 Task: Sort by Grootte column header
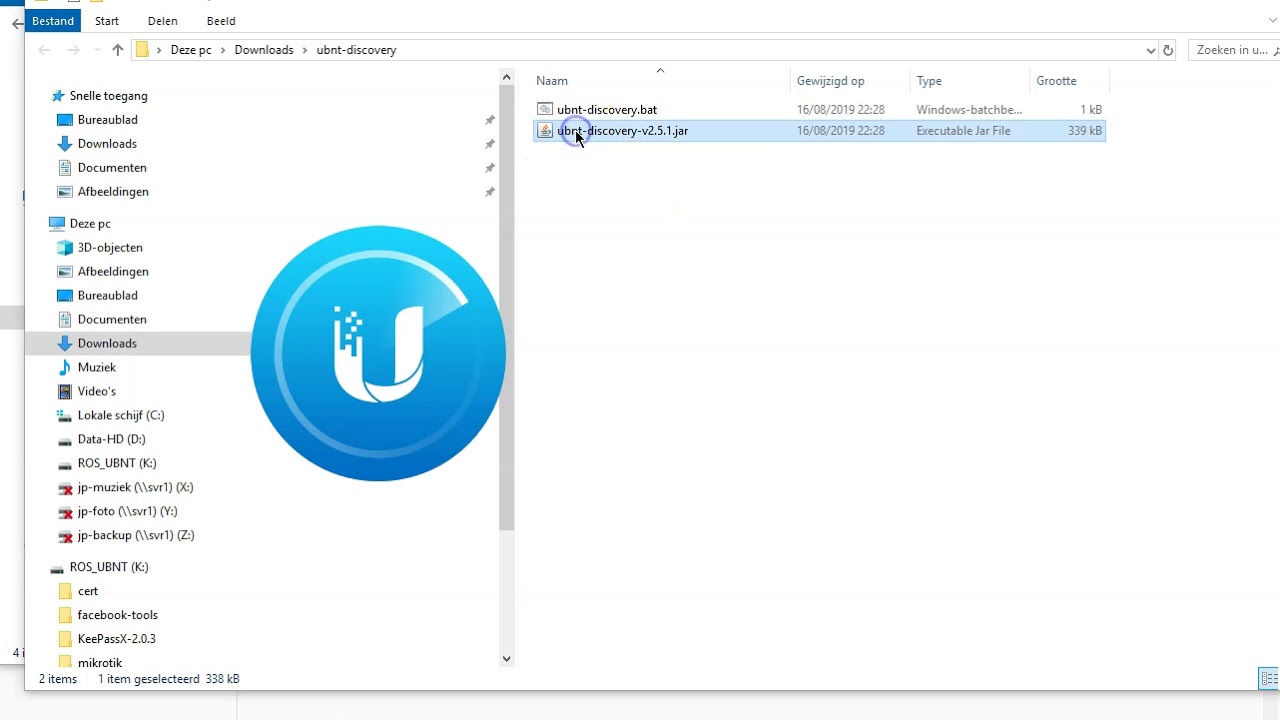click(x=1056, y=81)
